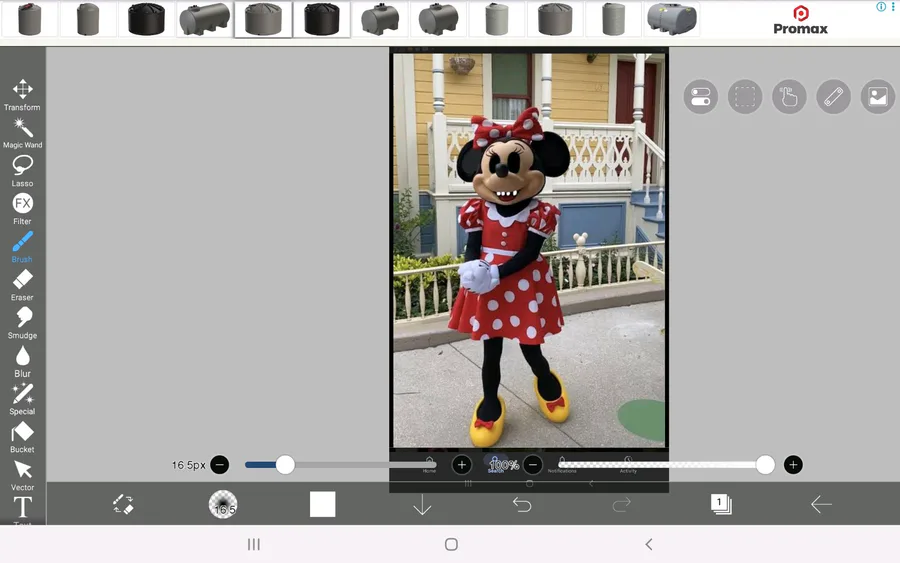Open Android recent apps button

coord(254,544)
